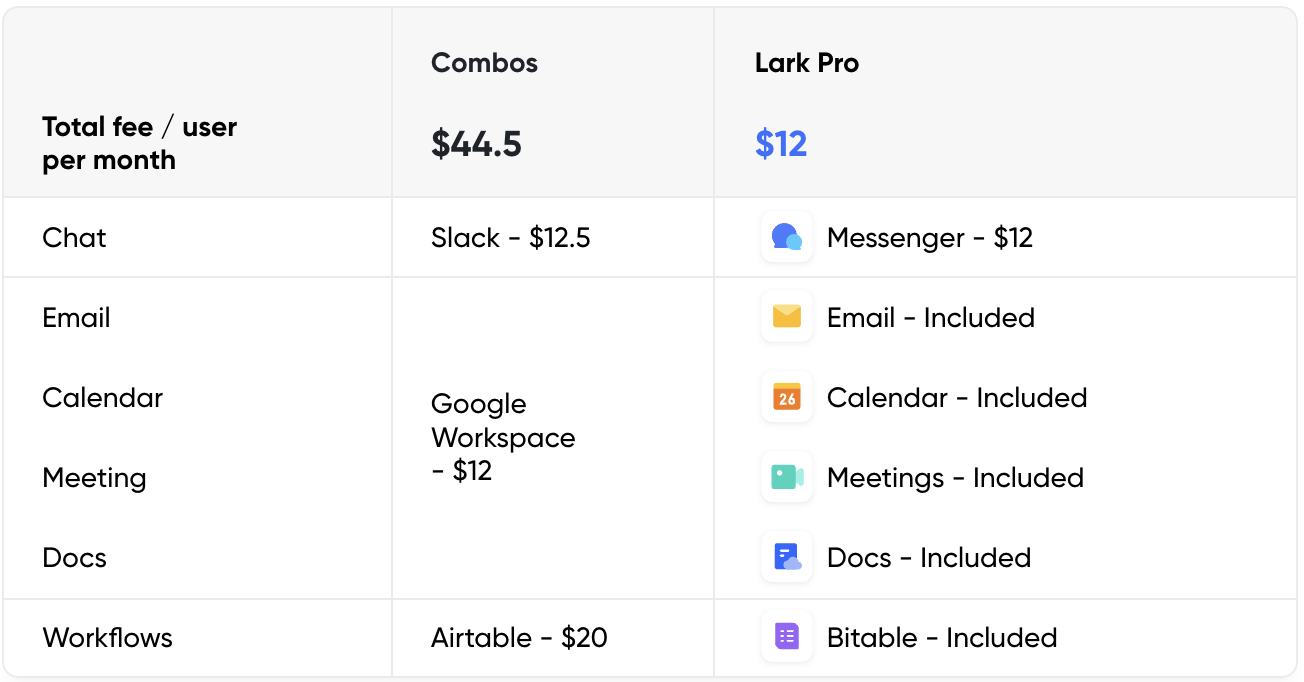Click the Messenger - $12 label

tap(929, 238)
